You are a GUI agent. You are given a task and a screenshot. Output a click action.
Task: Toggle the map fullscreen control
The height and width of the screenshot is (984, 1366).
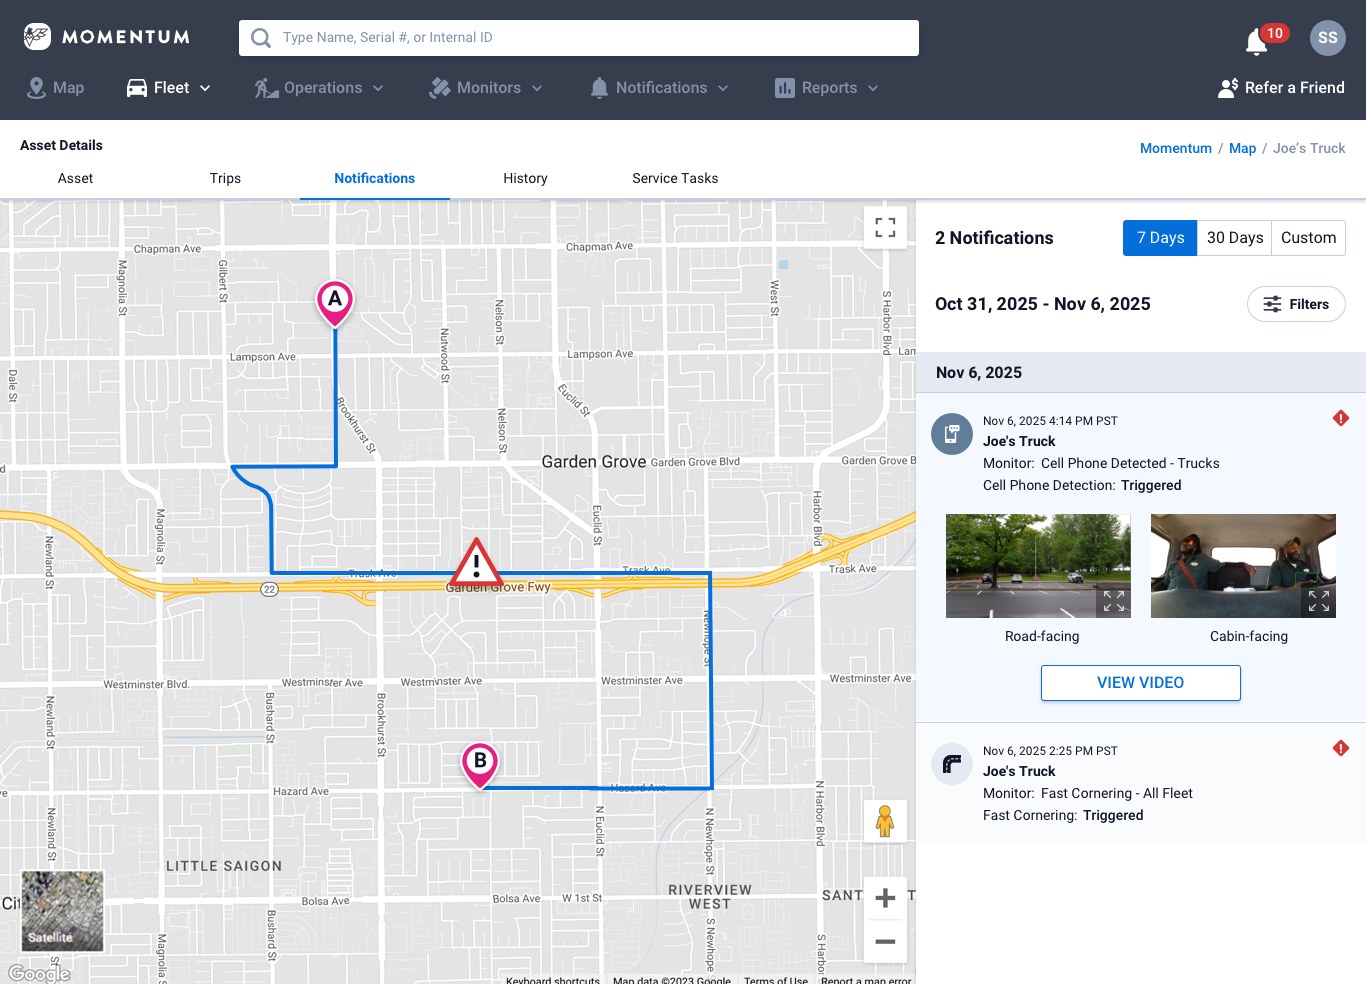[x=885, y=227]
